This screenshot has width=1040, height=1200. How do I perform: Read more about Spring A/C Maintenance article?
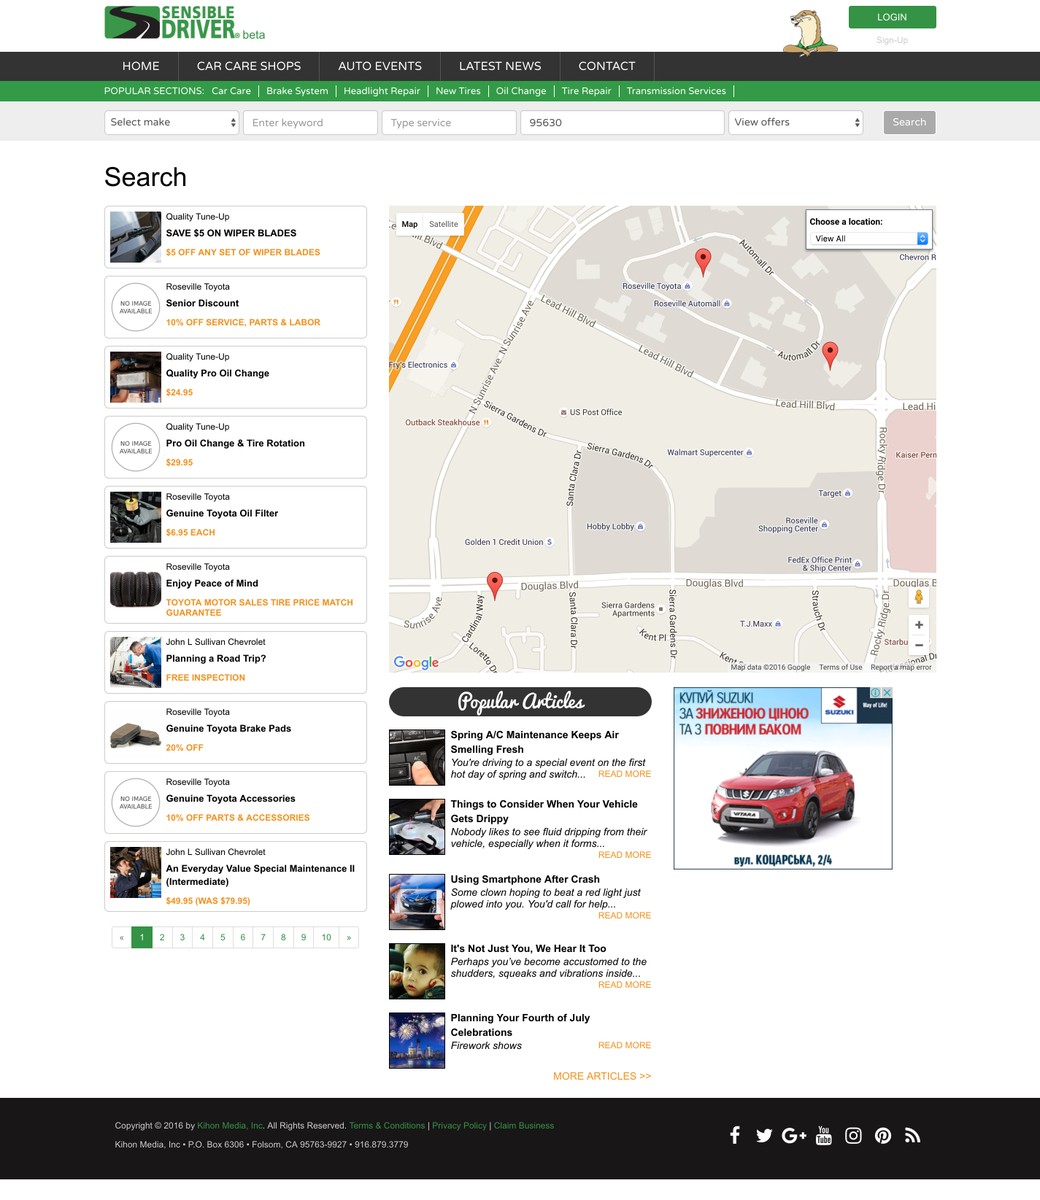624,774
